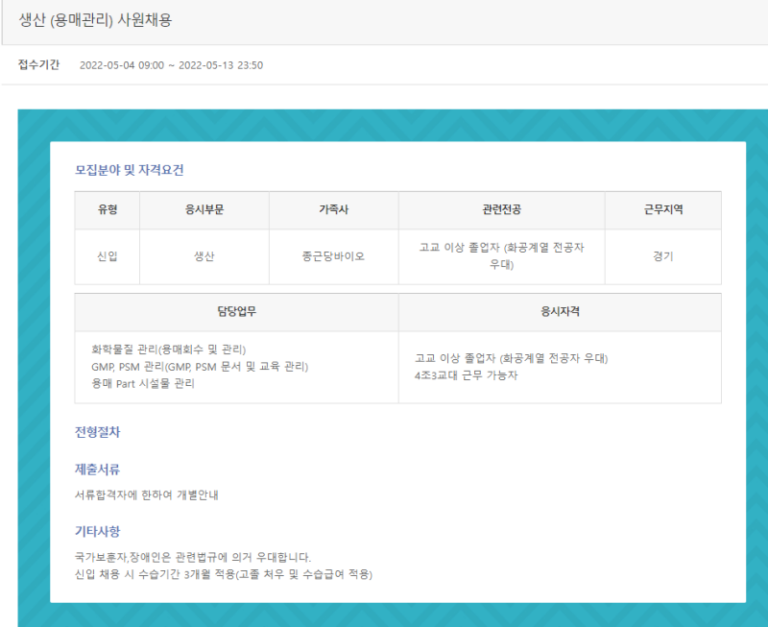Viewport: 768px width, 627px height.
Task: Select the 종근당바이오 table cell
Action: tap(334, 256)
